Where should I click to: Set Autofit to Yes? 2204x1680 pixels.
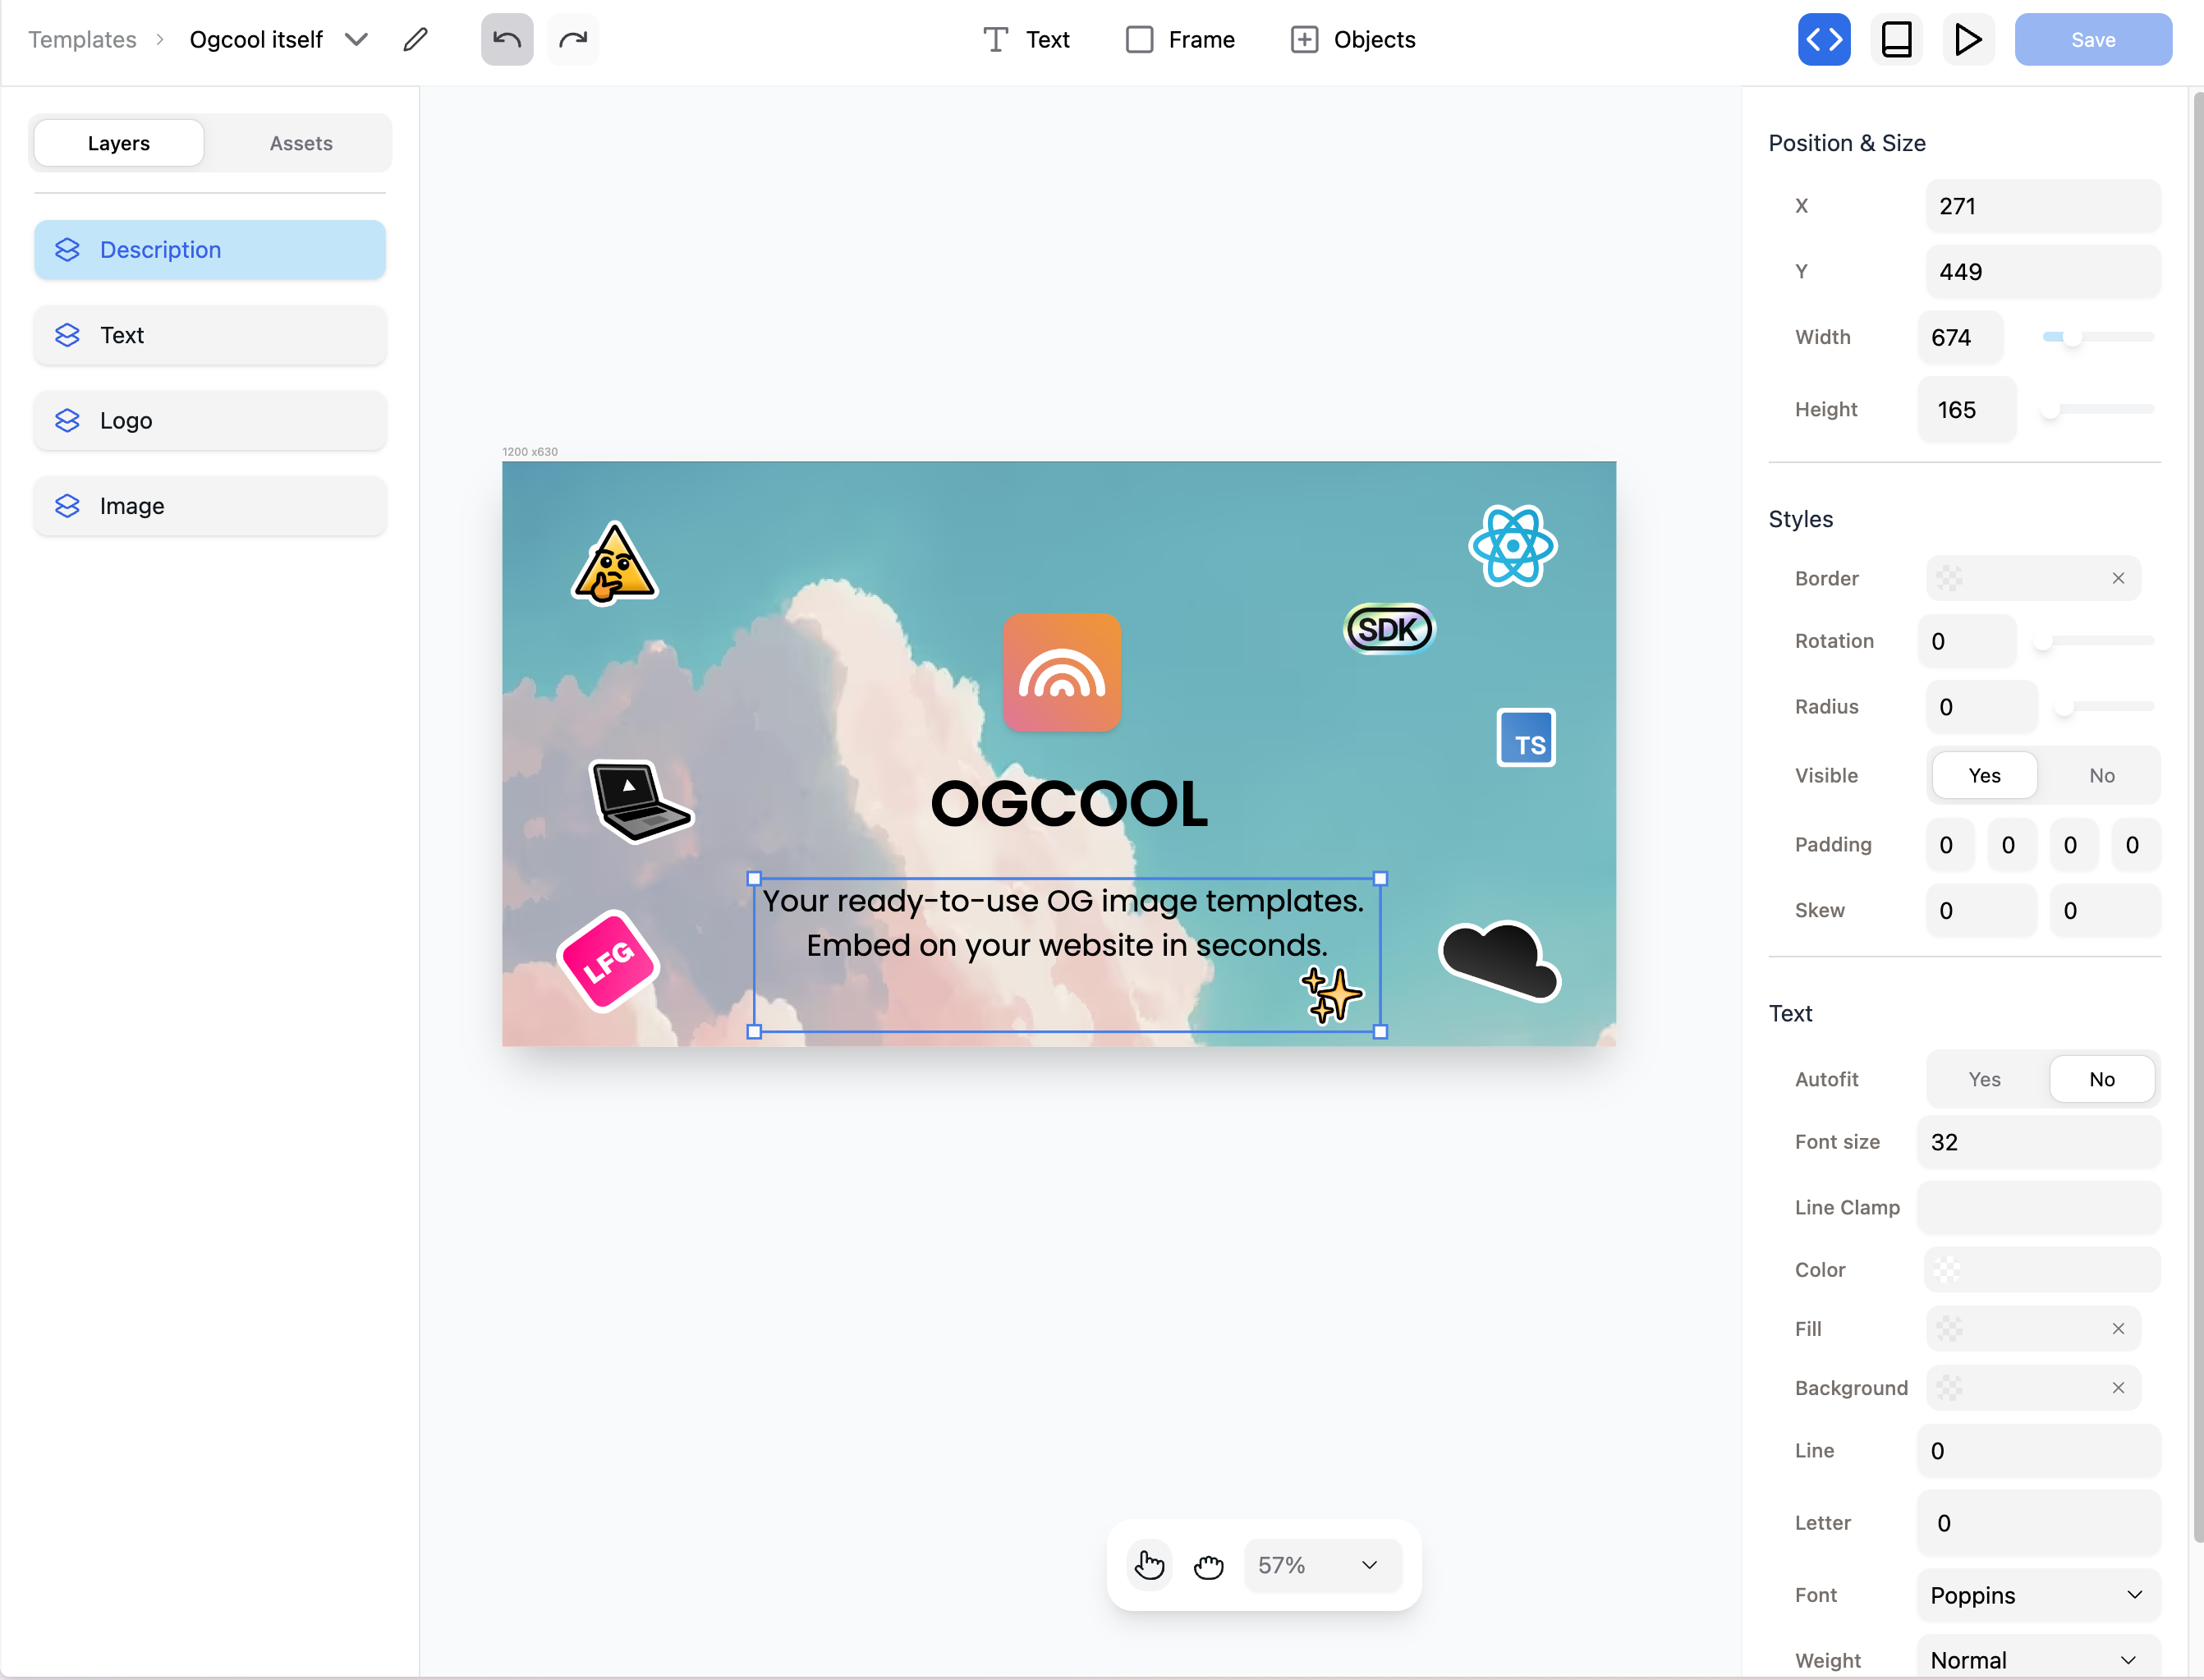point(1984,1079)
